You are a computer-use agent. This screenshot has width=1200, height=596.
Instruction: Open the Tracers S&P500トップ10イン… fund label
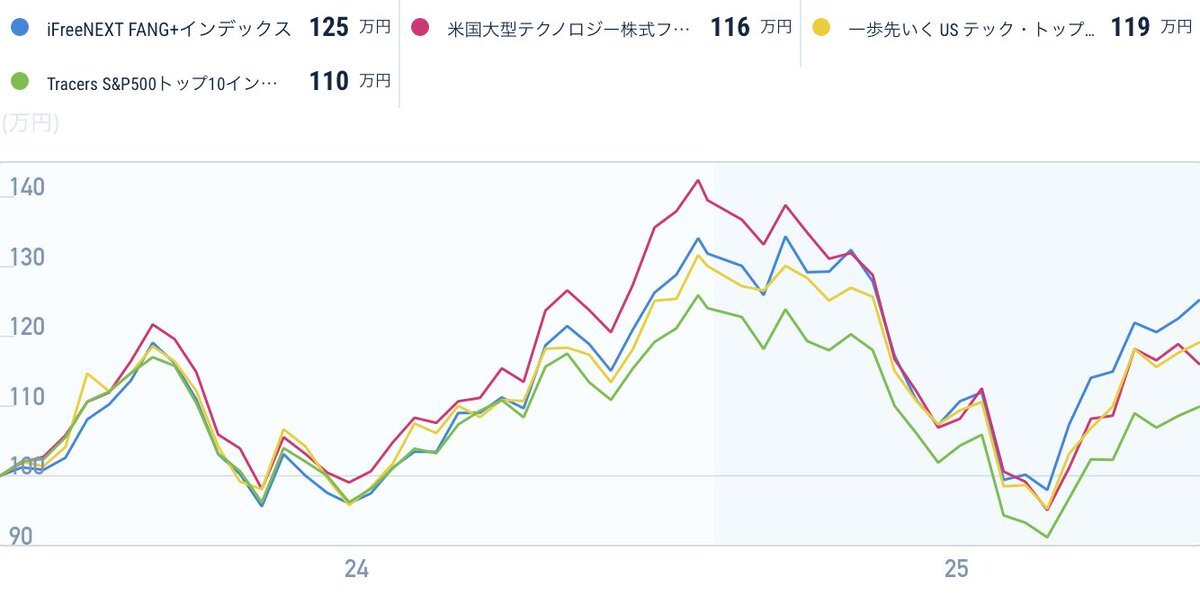click(162, 82)
